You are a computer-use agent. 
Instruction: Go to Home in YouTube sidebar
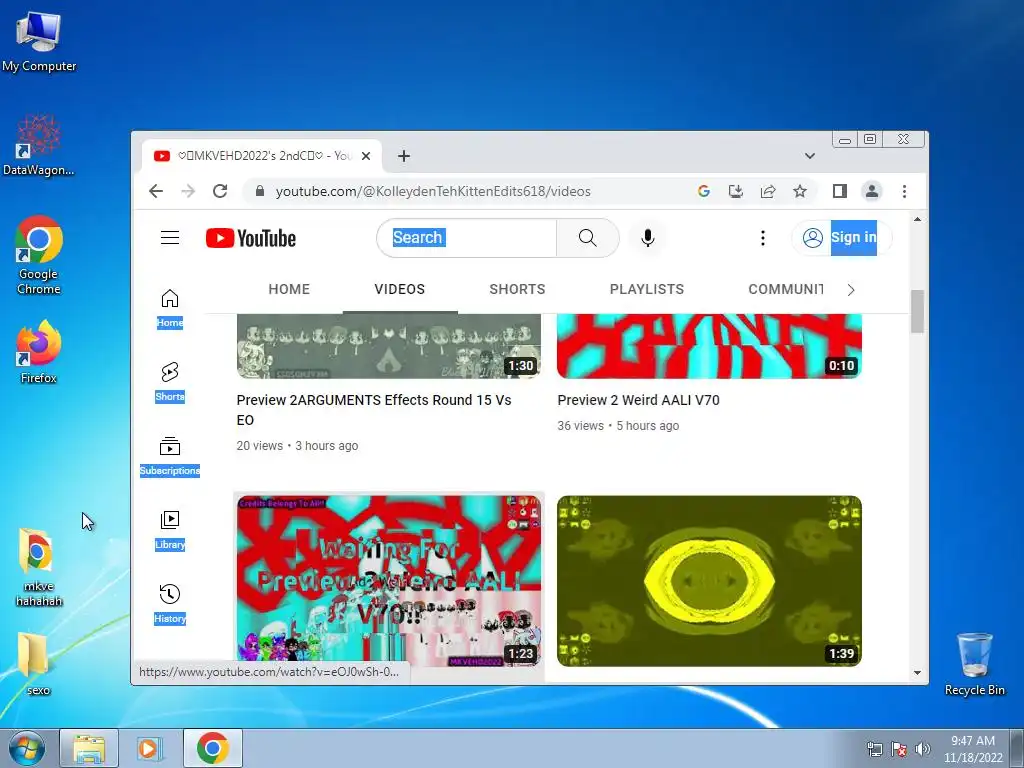[170, 309]
